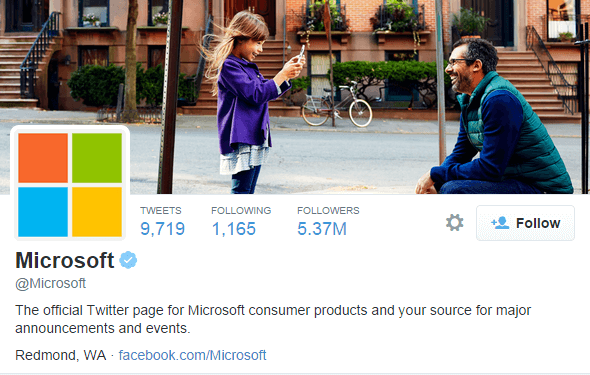Viewport: 590px width, 375px height.
Task: Click the add-person icon inside Follow button
Action: tap(500, 223)
